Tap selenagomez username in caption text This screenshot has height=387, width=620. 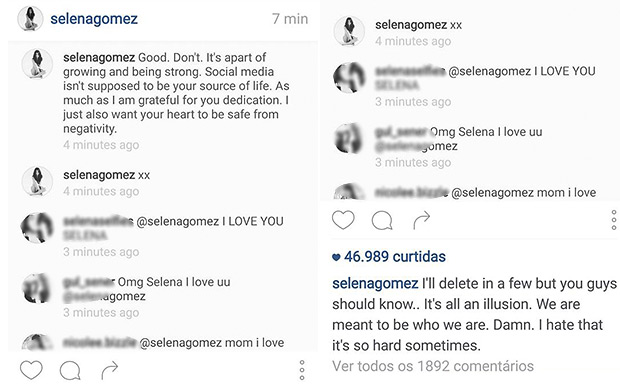[375, 283]
